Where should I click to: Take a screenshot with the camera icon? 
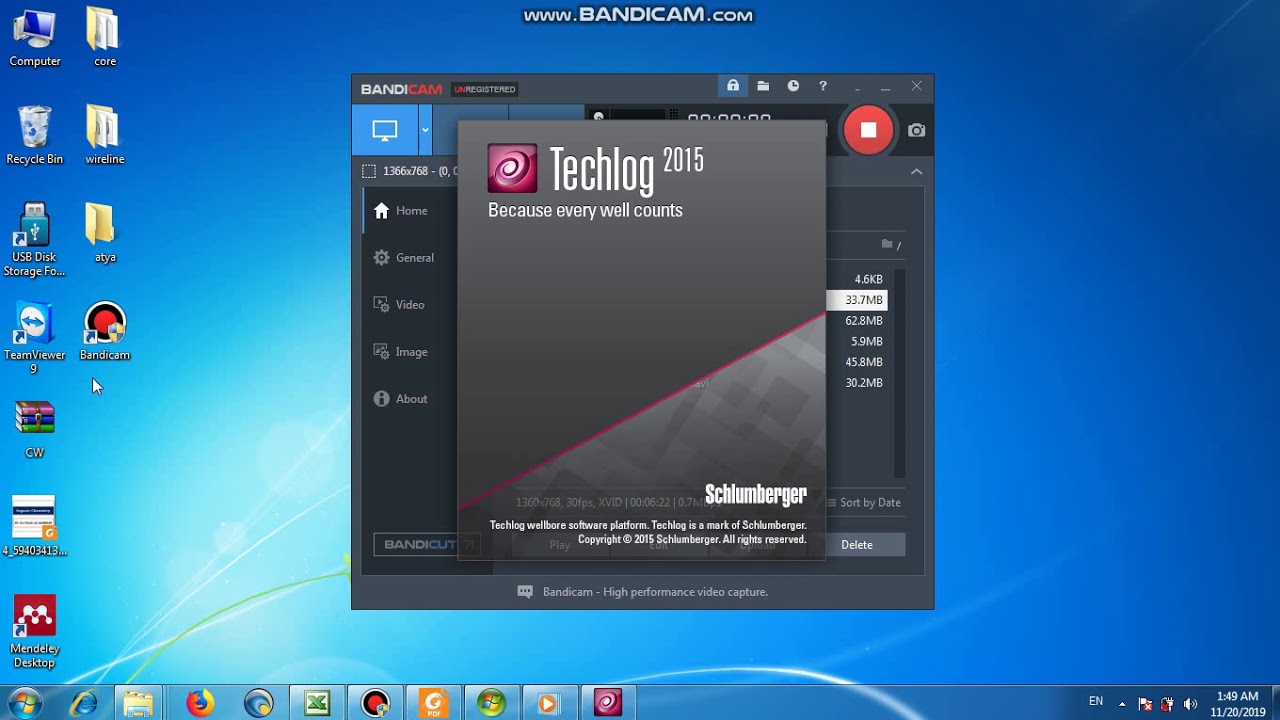point(916,130)
